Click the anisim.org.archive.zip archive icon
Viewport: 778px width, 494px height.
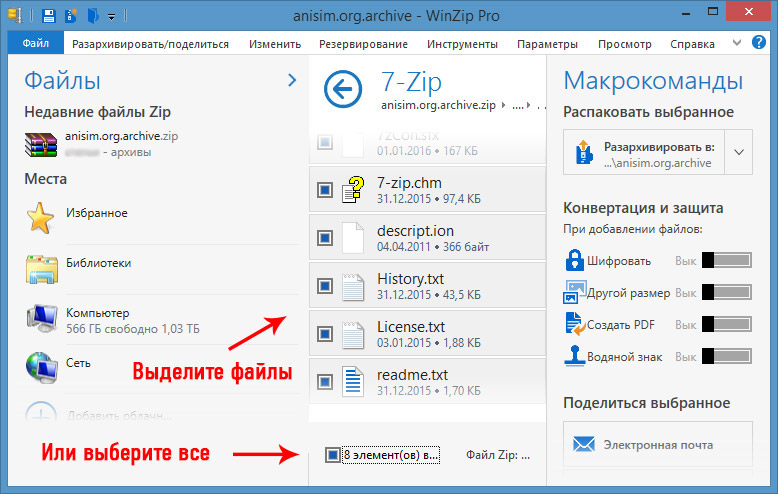43,144
